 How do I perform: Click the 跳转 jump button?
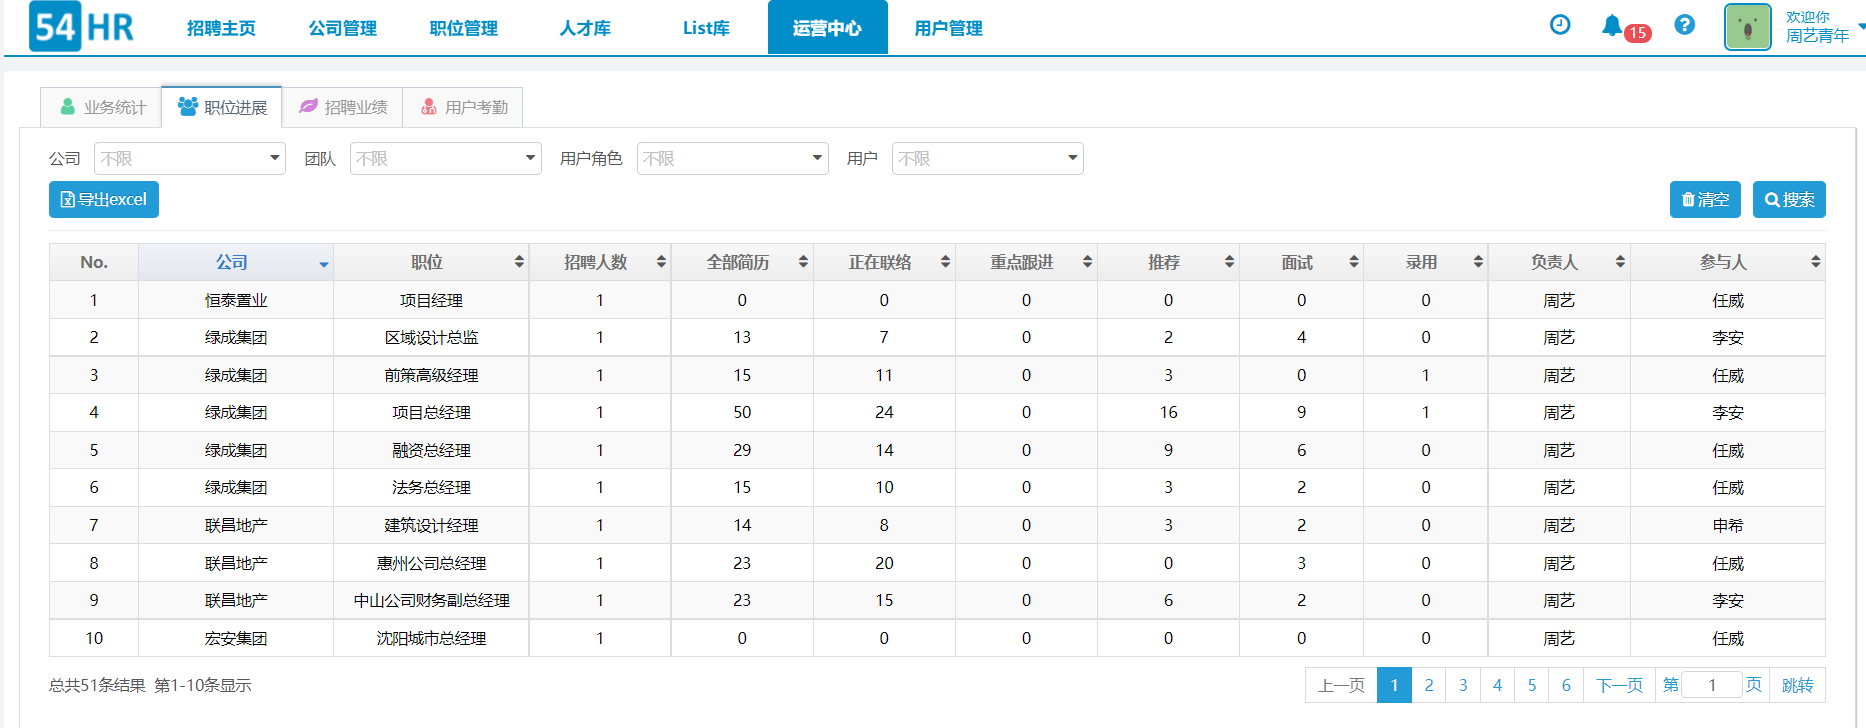(1797, 685)
